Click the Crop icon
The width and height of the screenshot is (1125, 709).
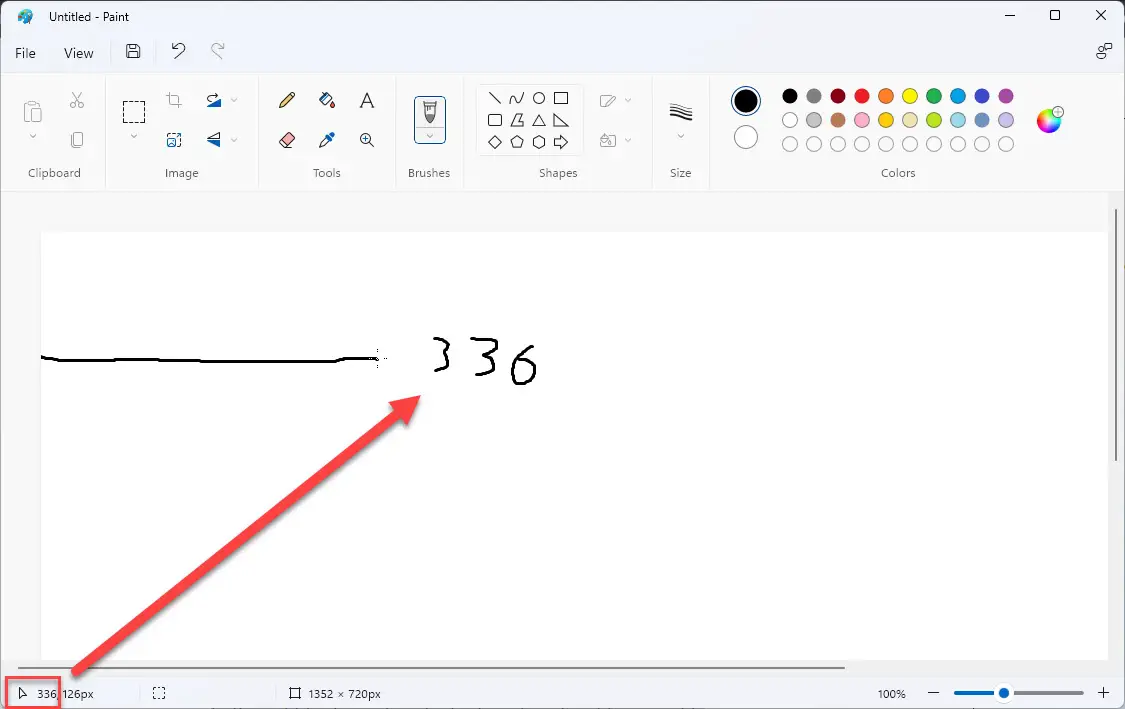[x=174, y=100]
